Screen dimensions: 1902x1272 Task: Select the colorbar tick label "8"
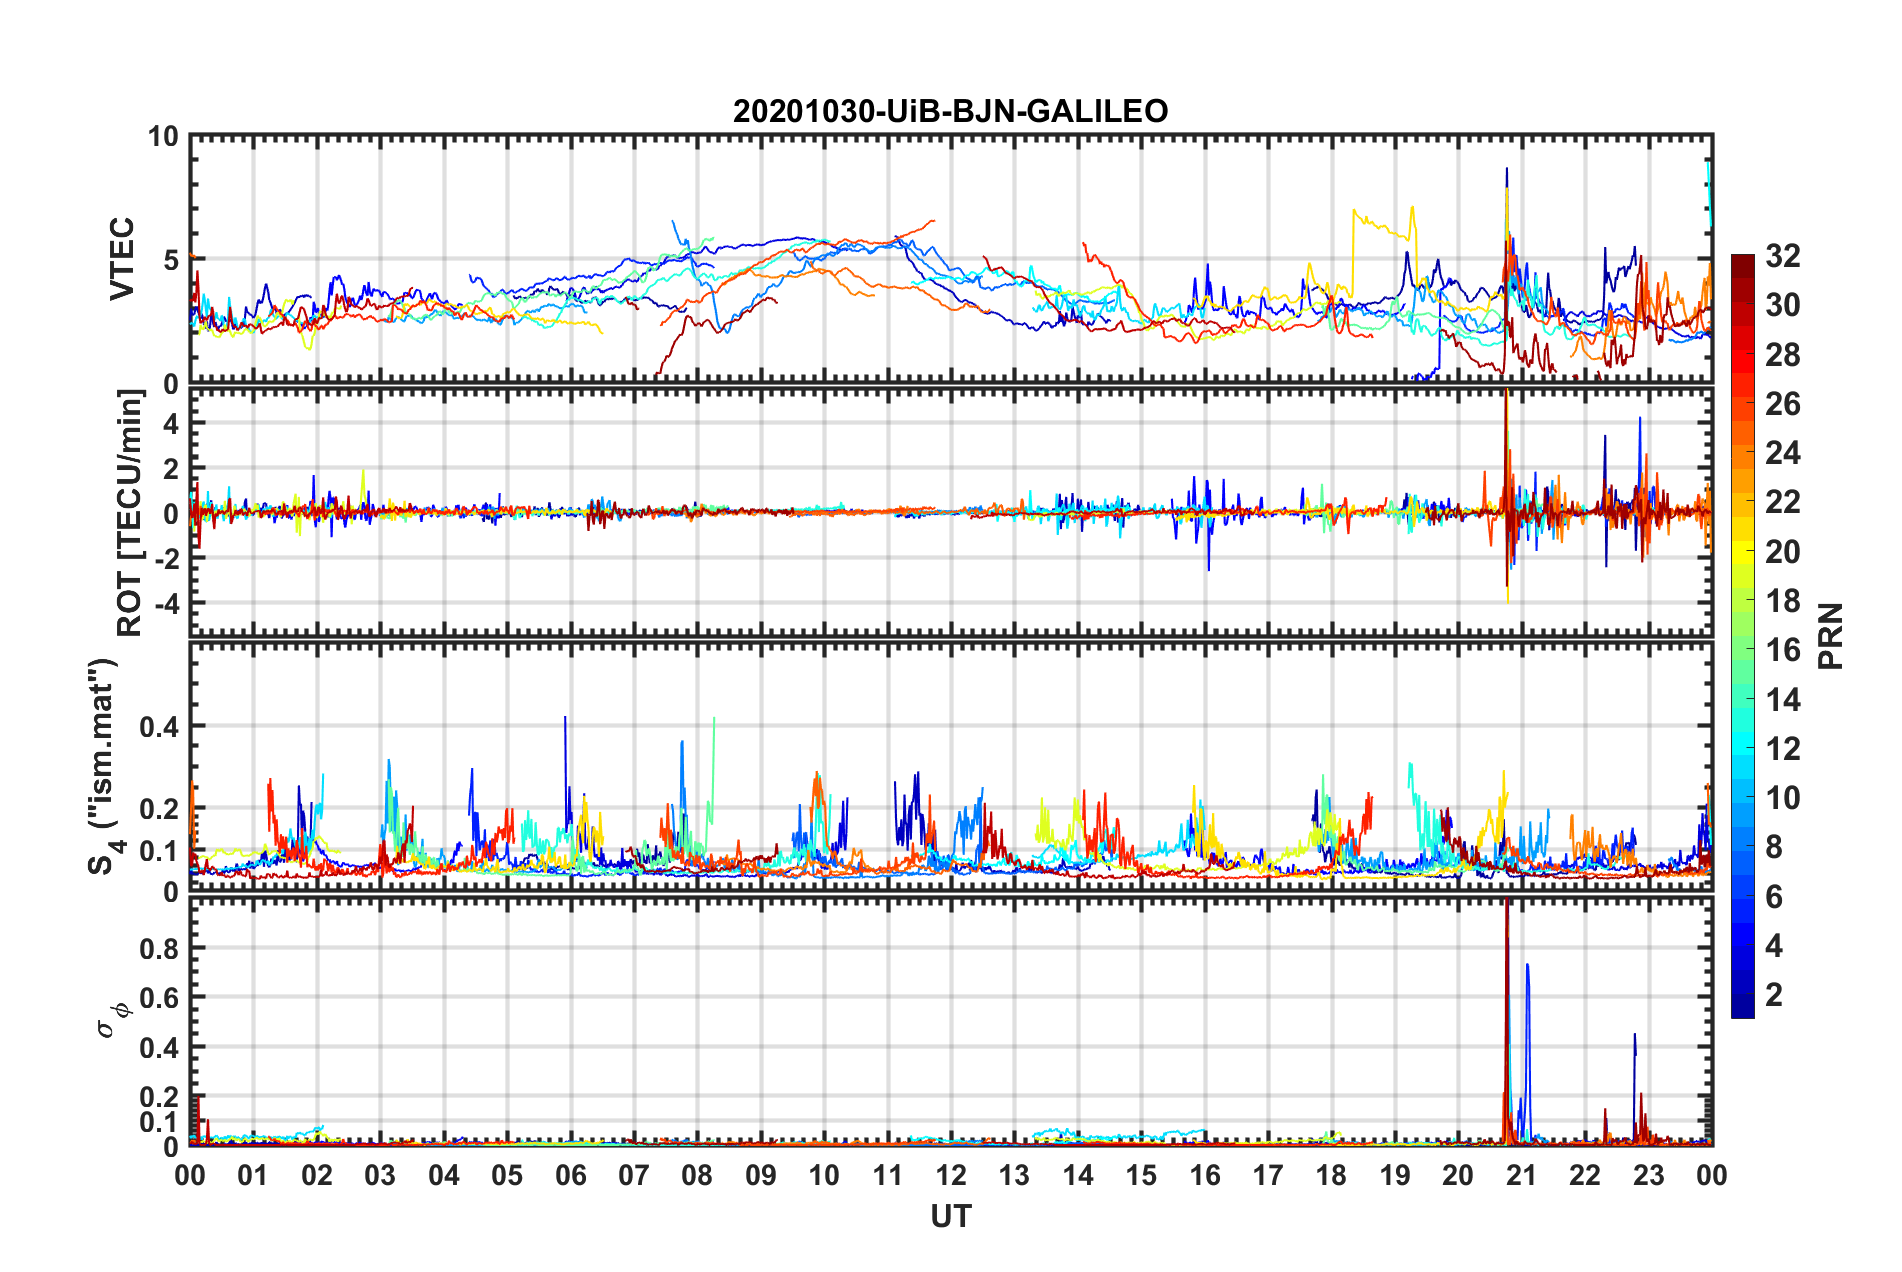click(x=1774, y=847)
